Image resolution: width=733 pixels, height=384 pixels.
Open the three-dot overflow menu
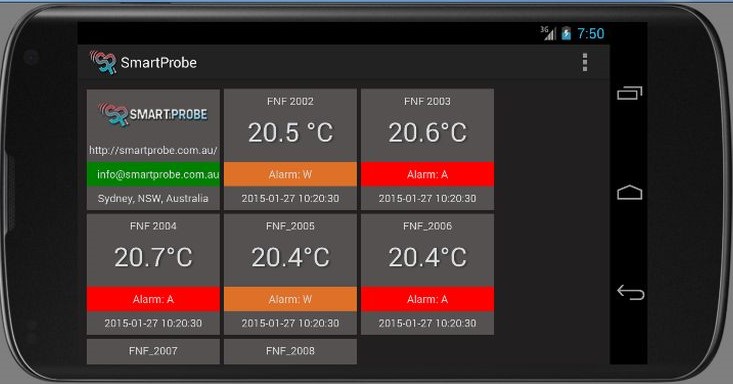coord(584,62)
